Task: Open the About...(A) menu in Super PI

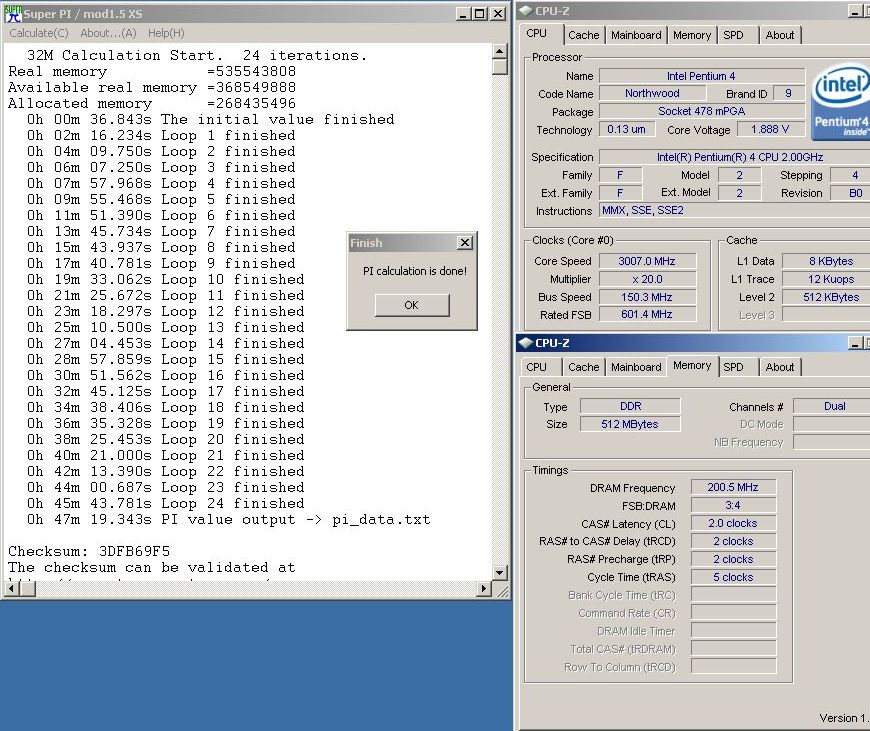Action: coord(108,33)
